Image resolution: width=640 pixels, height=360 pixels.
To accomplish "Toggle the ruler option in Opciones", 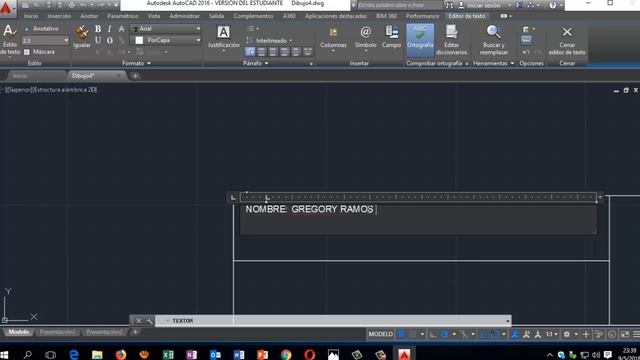I will [526, 40].
